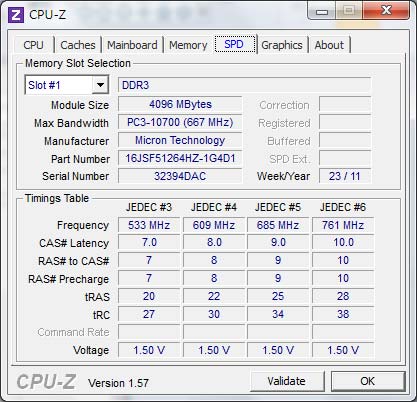This screenshot has height=402, width=417.
Task: Click tRC value 38
Action: click(343, 314)
